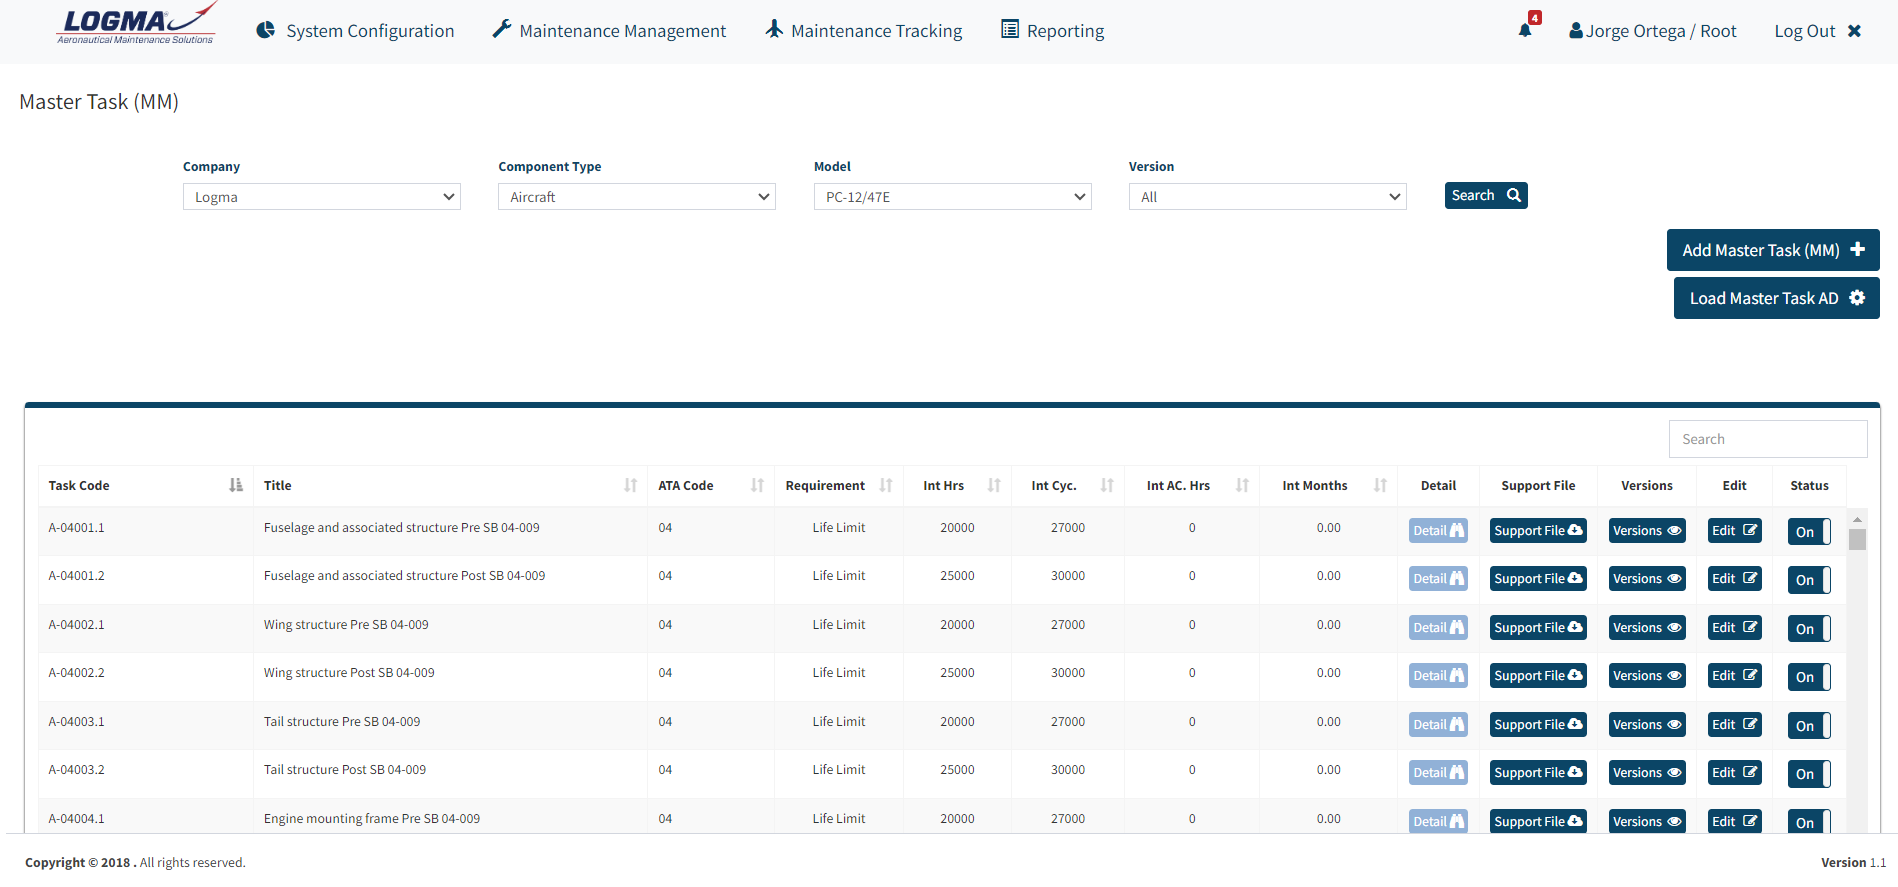
Task: Open System Configuration menu
Action: pos(355,31)
